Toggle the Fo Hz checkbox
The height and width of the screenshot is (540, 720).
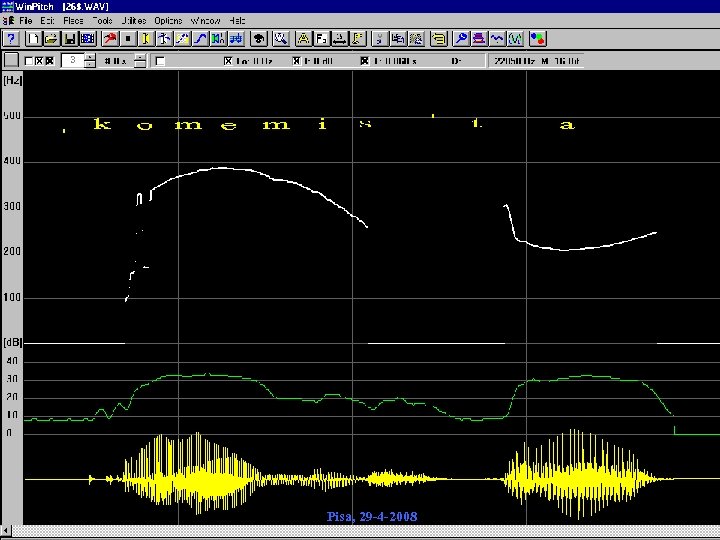click(228, 61)
